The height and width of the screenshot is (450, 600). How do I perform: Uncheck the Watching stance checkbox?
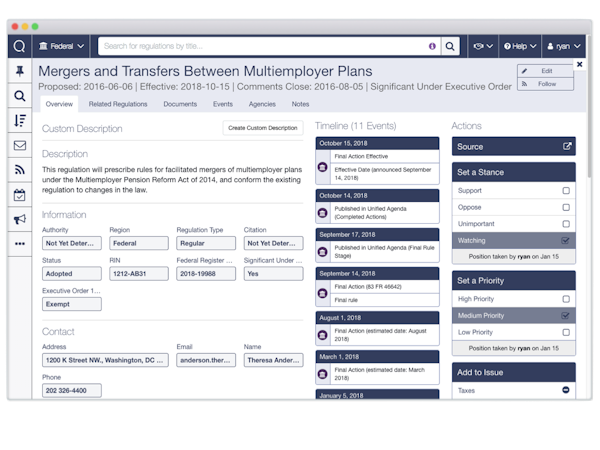click(565, 240)
